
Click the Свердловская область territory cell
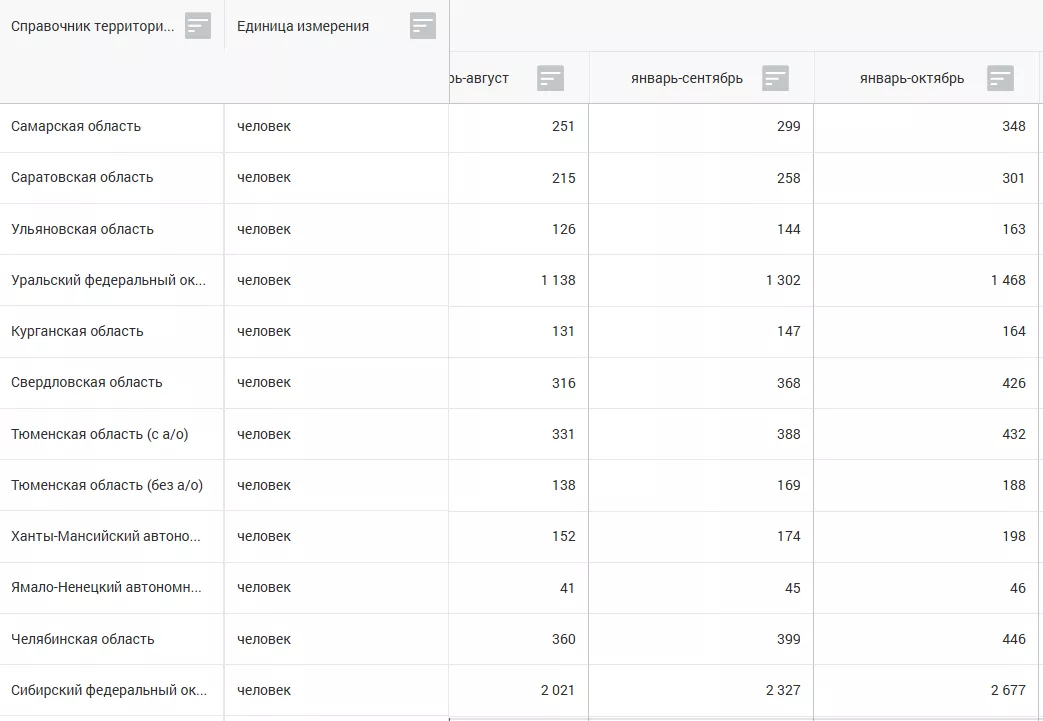point(86,382)
